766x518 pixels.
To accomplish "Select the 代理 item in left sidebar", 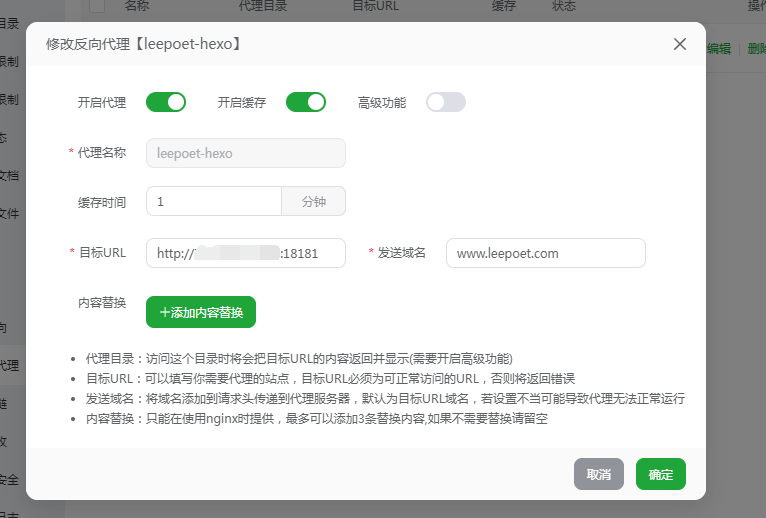I will [9, 365].
